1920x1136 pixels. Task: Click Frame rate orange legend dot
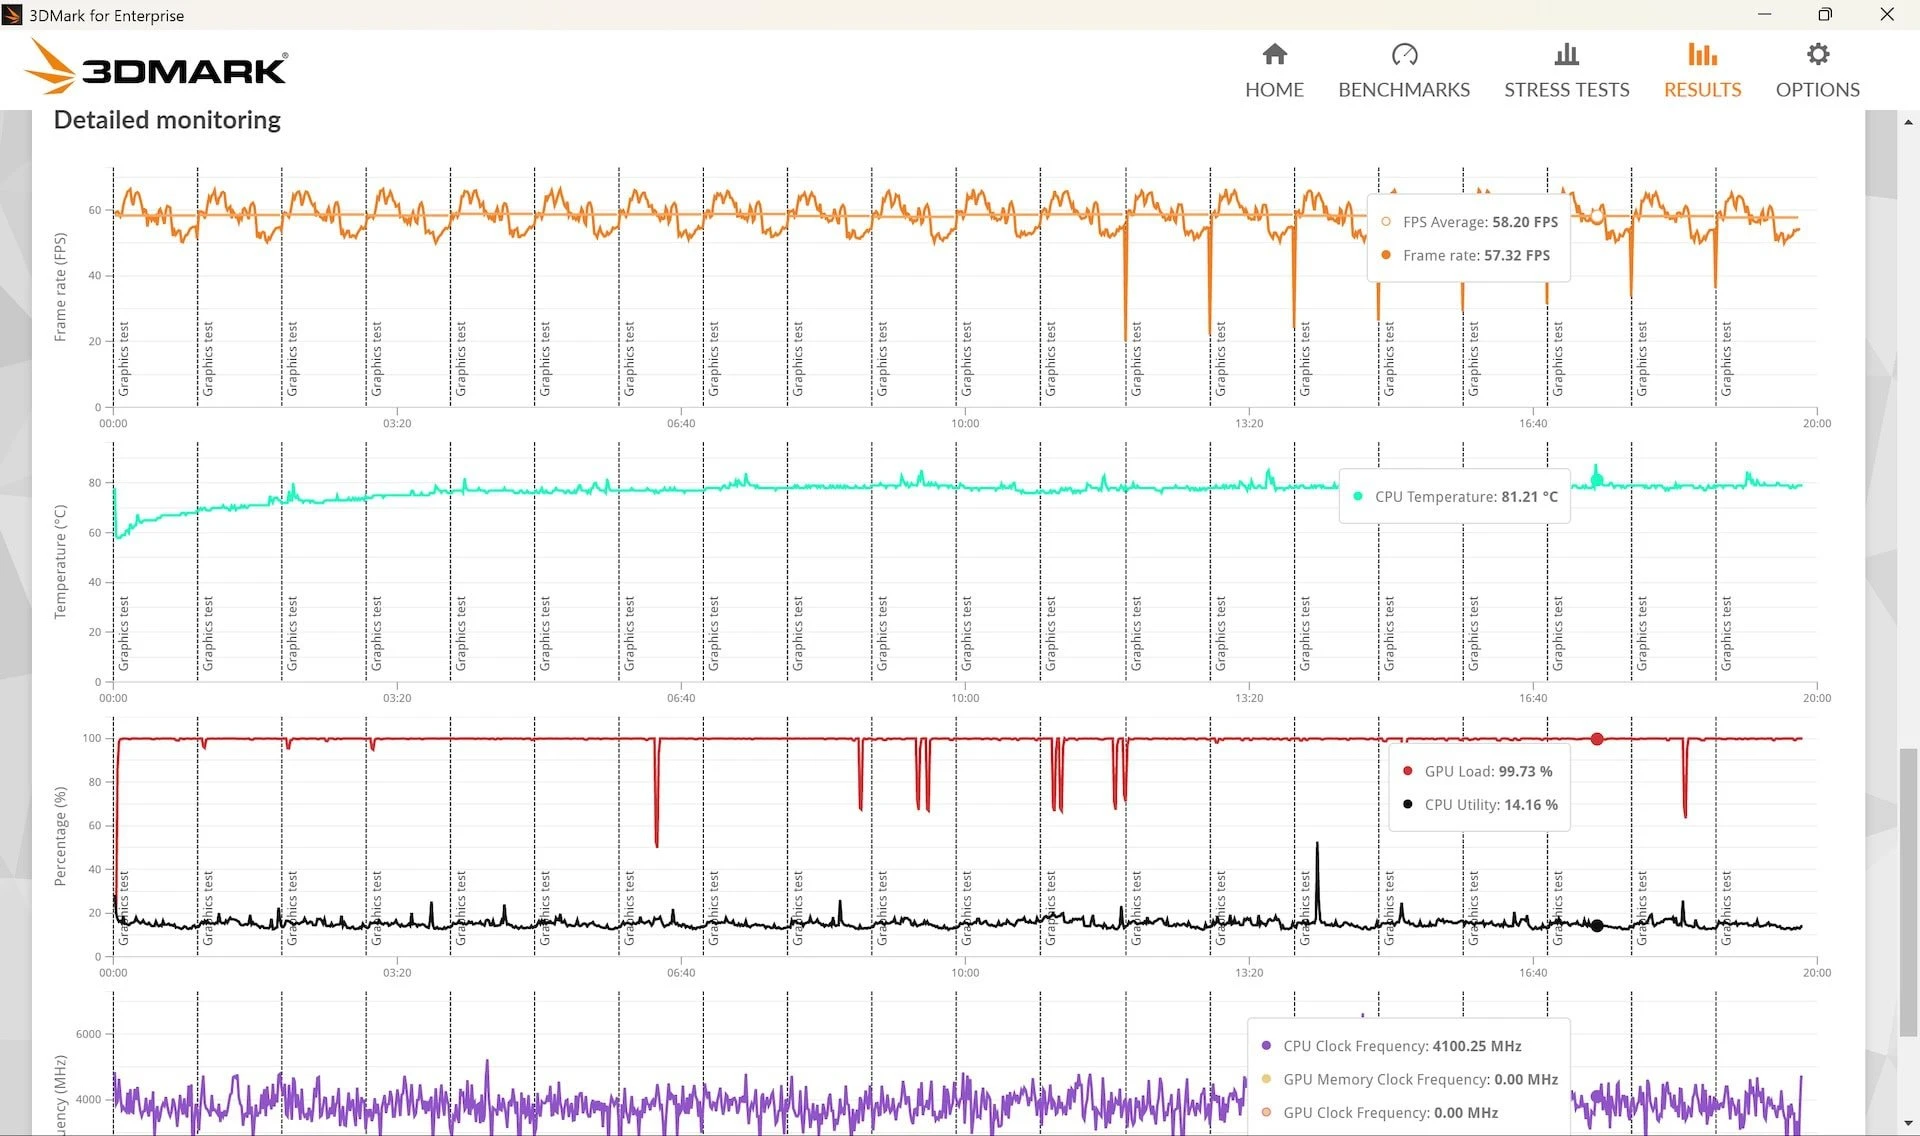point(1386,255)
